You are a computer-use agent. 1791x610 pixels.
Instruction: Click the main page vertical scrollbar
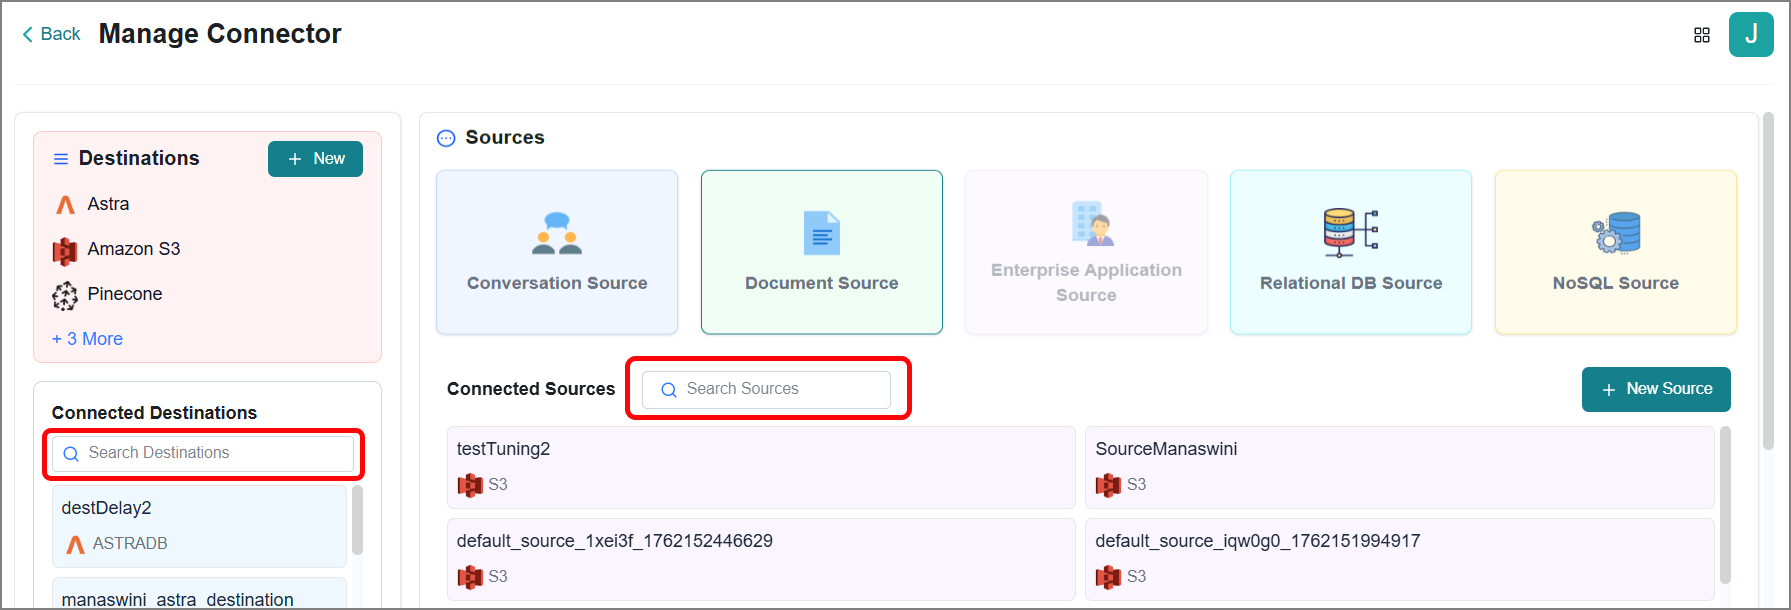[1768, 282]
